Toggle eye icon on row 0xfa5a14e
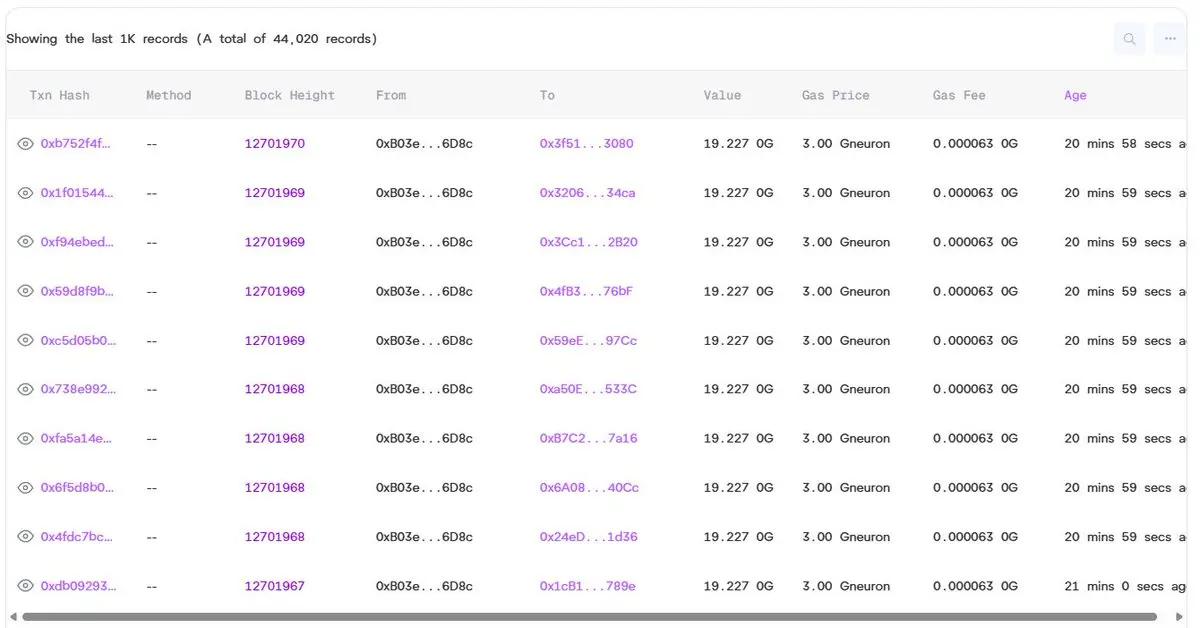 (x=26, y=438)
